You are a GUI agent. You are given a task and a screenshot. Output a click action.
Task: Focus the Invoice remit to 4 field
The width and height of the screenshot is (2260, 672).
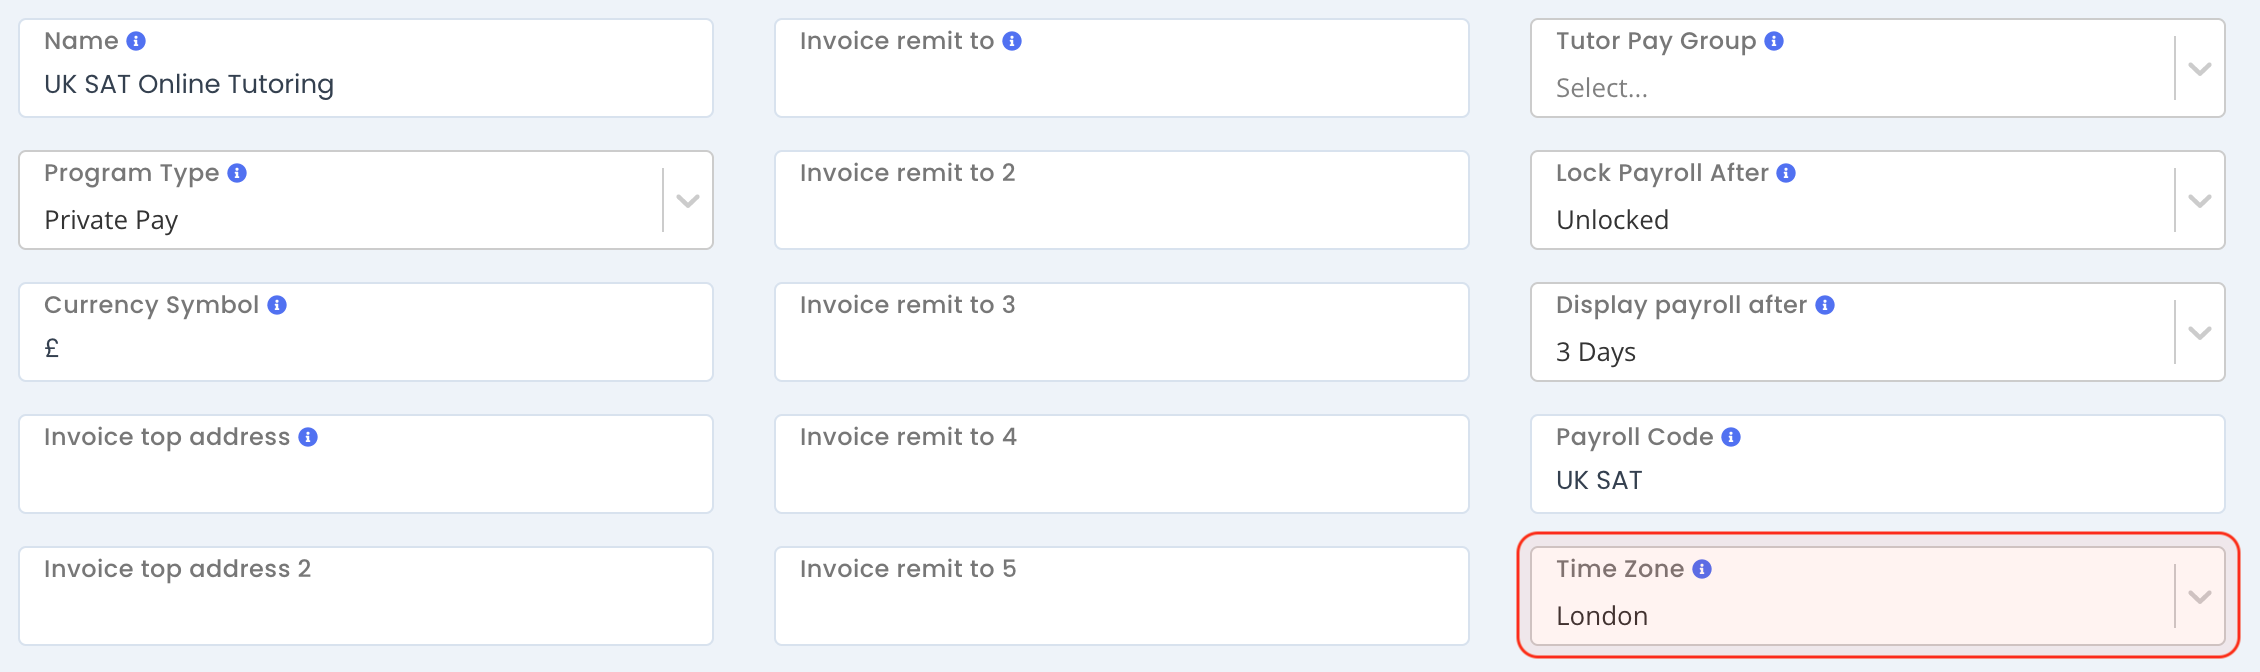click(x=1122, y=464)
